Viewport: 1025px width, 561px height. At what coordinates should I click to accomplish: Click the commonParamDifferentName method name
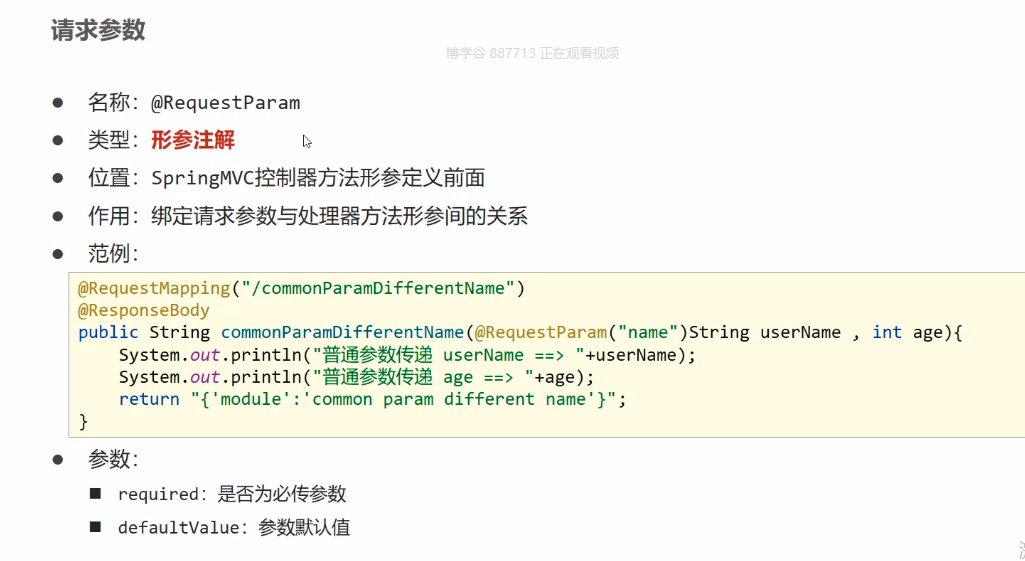pos(342,332)
